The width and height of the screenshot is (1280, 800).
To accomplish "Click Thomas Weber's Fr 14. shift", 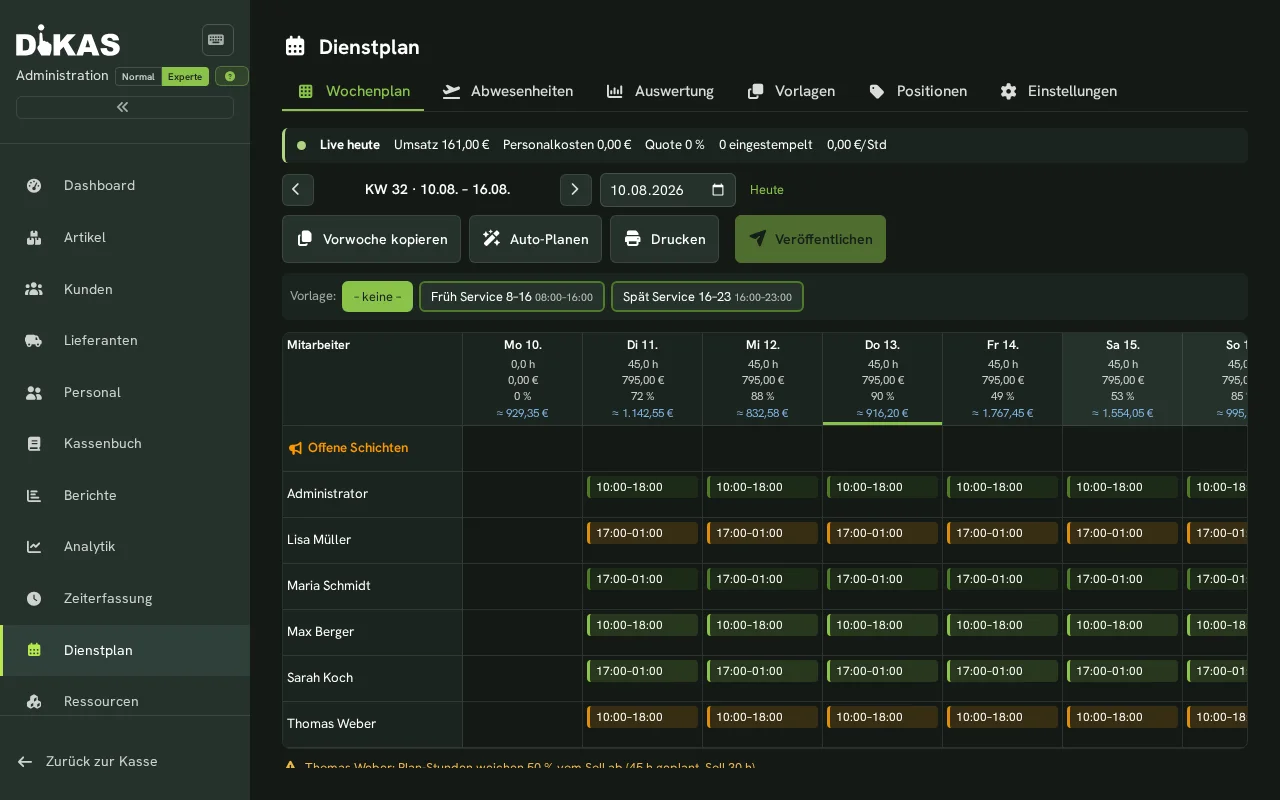I will click(x=1002, y=717).
